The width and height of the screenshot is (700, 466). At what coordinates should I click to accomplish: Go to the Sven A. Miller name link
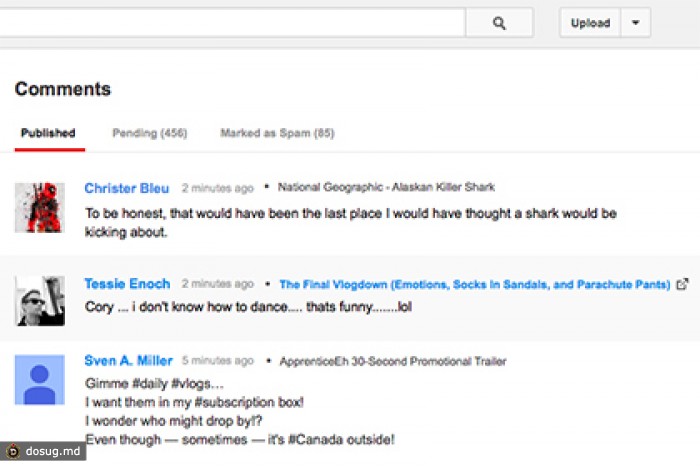(x=129, y=361)
